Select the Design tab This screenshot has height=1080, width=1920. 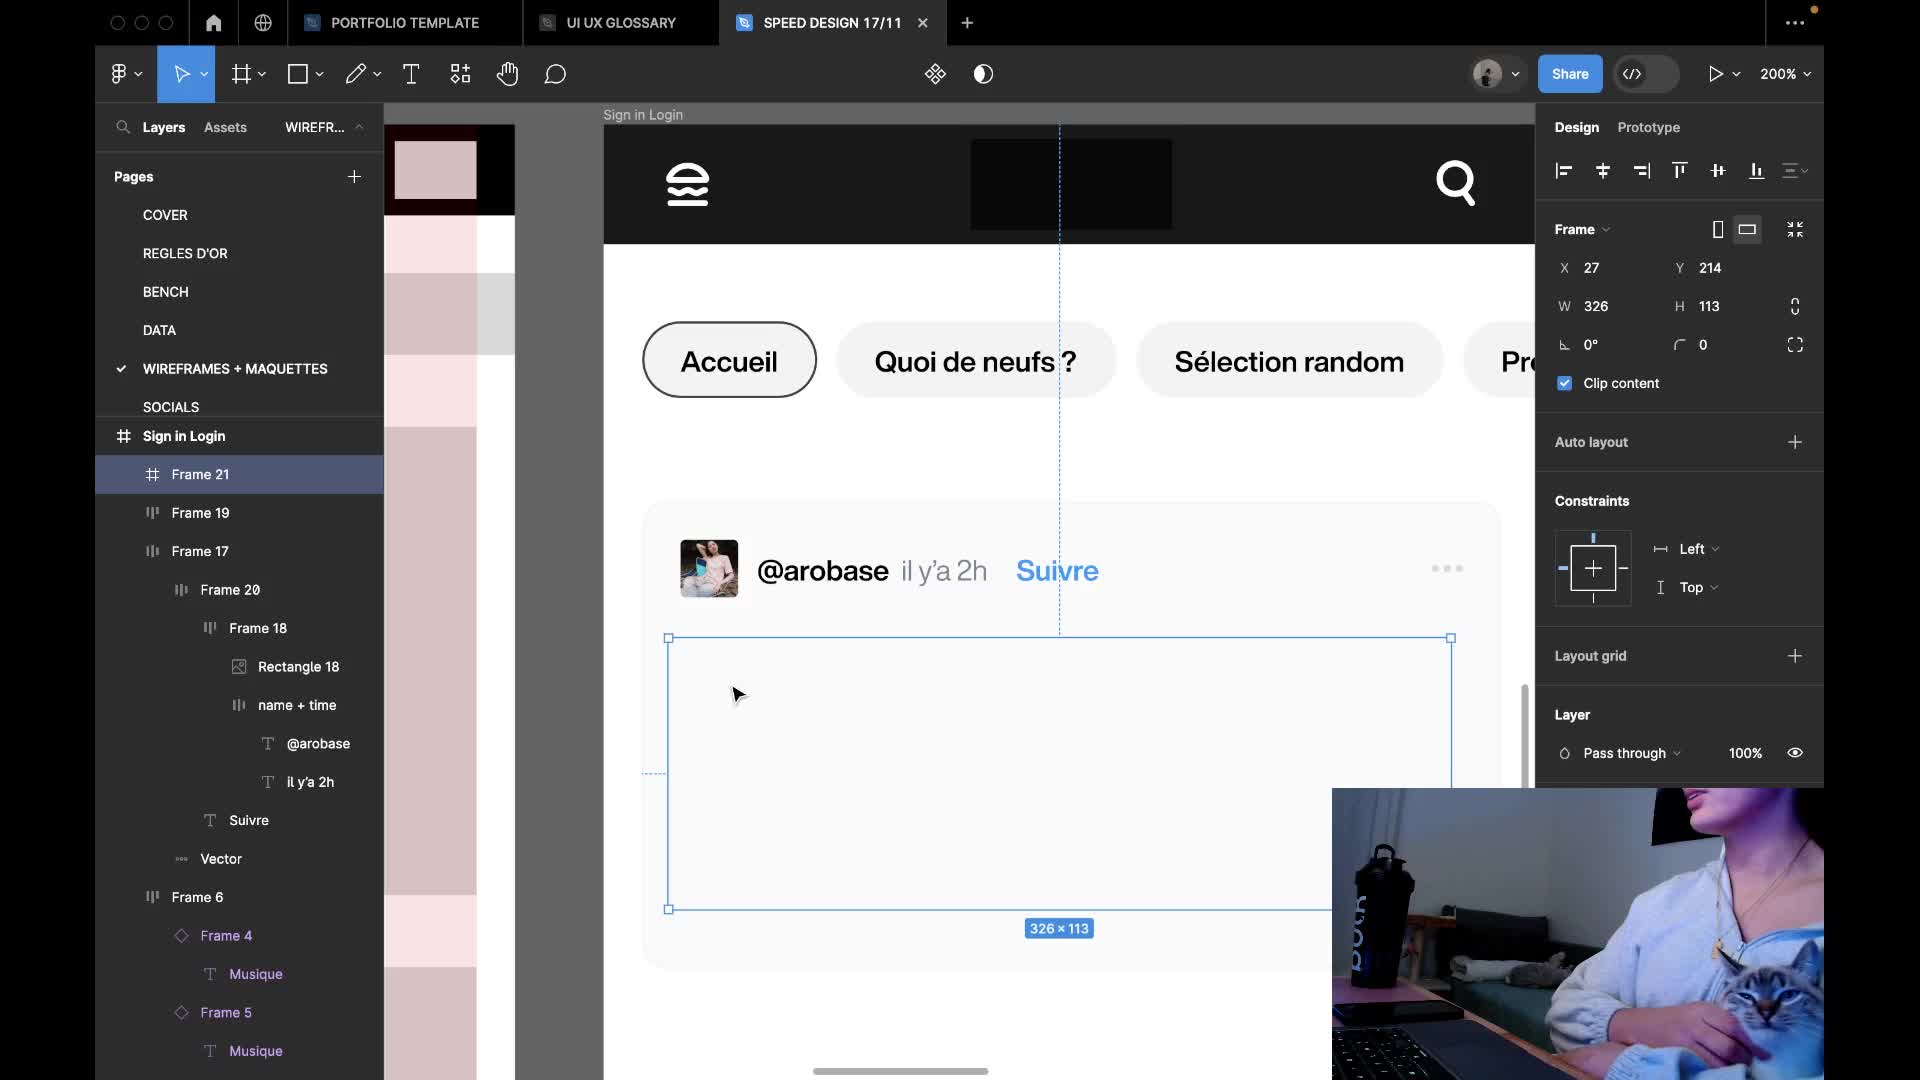pyautogui.click(x=1576, y=127)
